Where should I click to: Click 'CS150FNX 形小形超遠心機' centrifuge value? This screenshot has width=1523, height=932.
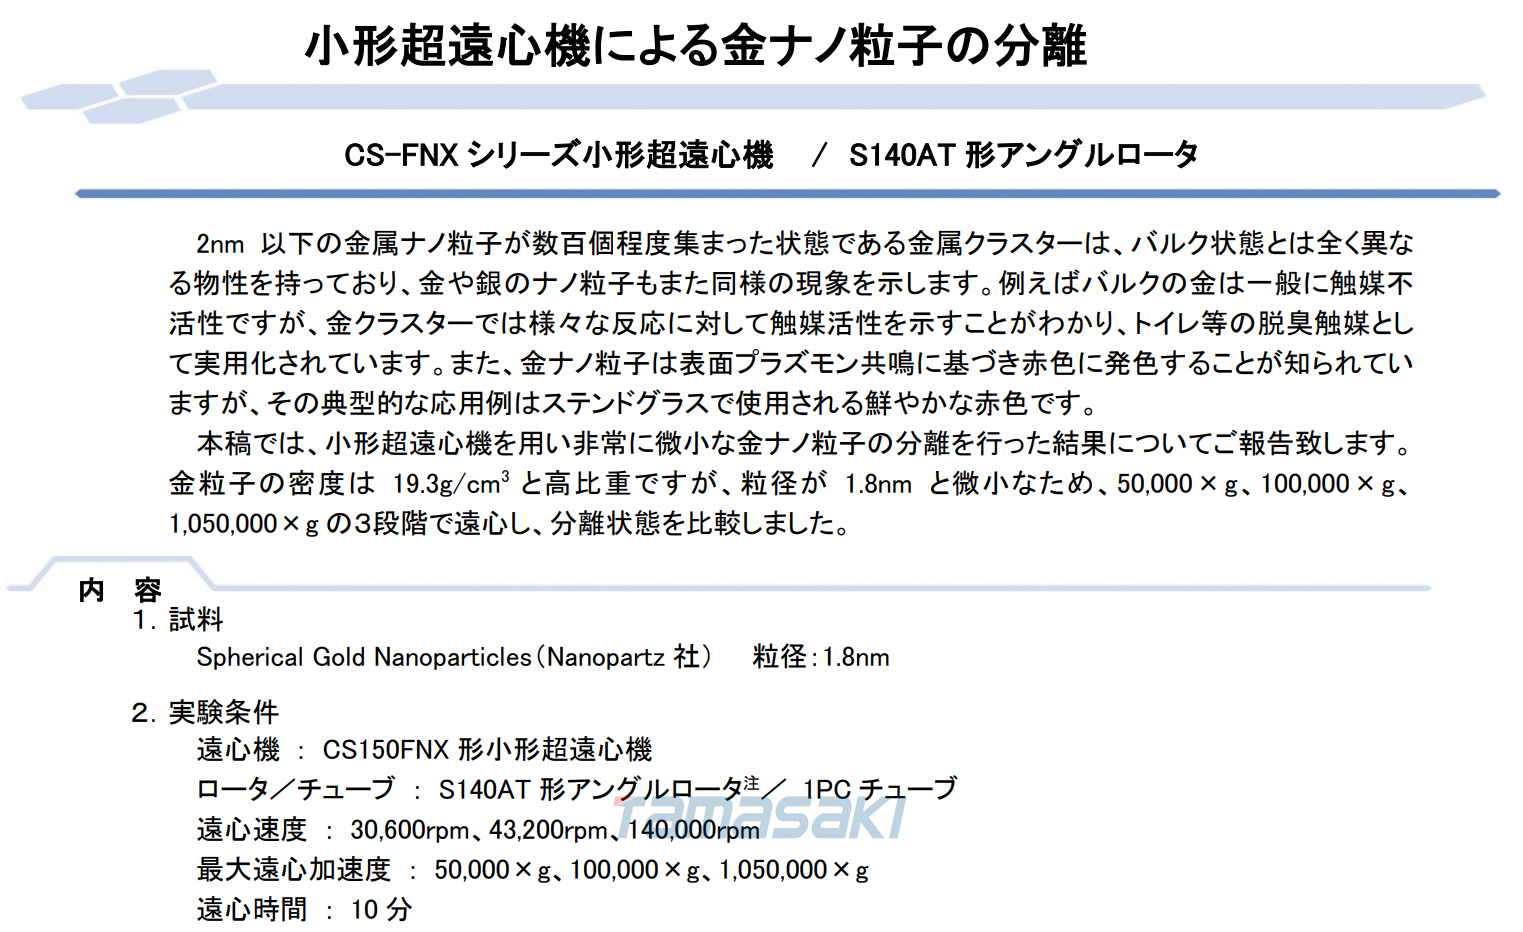pos(487,750)
